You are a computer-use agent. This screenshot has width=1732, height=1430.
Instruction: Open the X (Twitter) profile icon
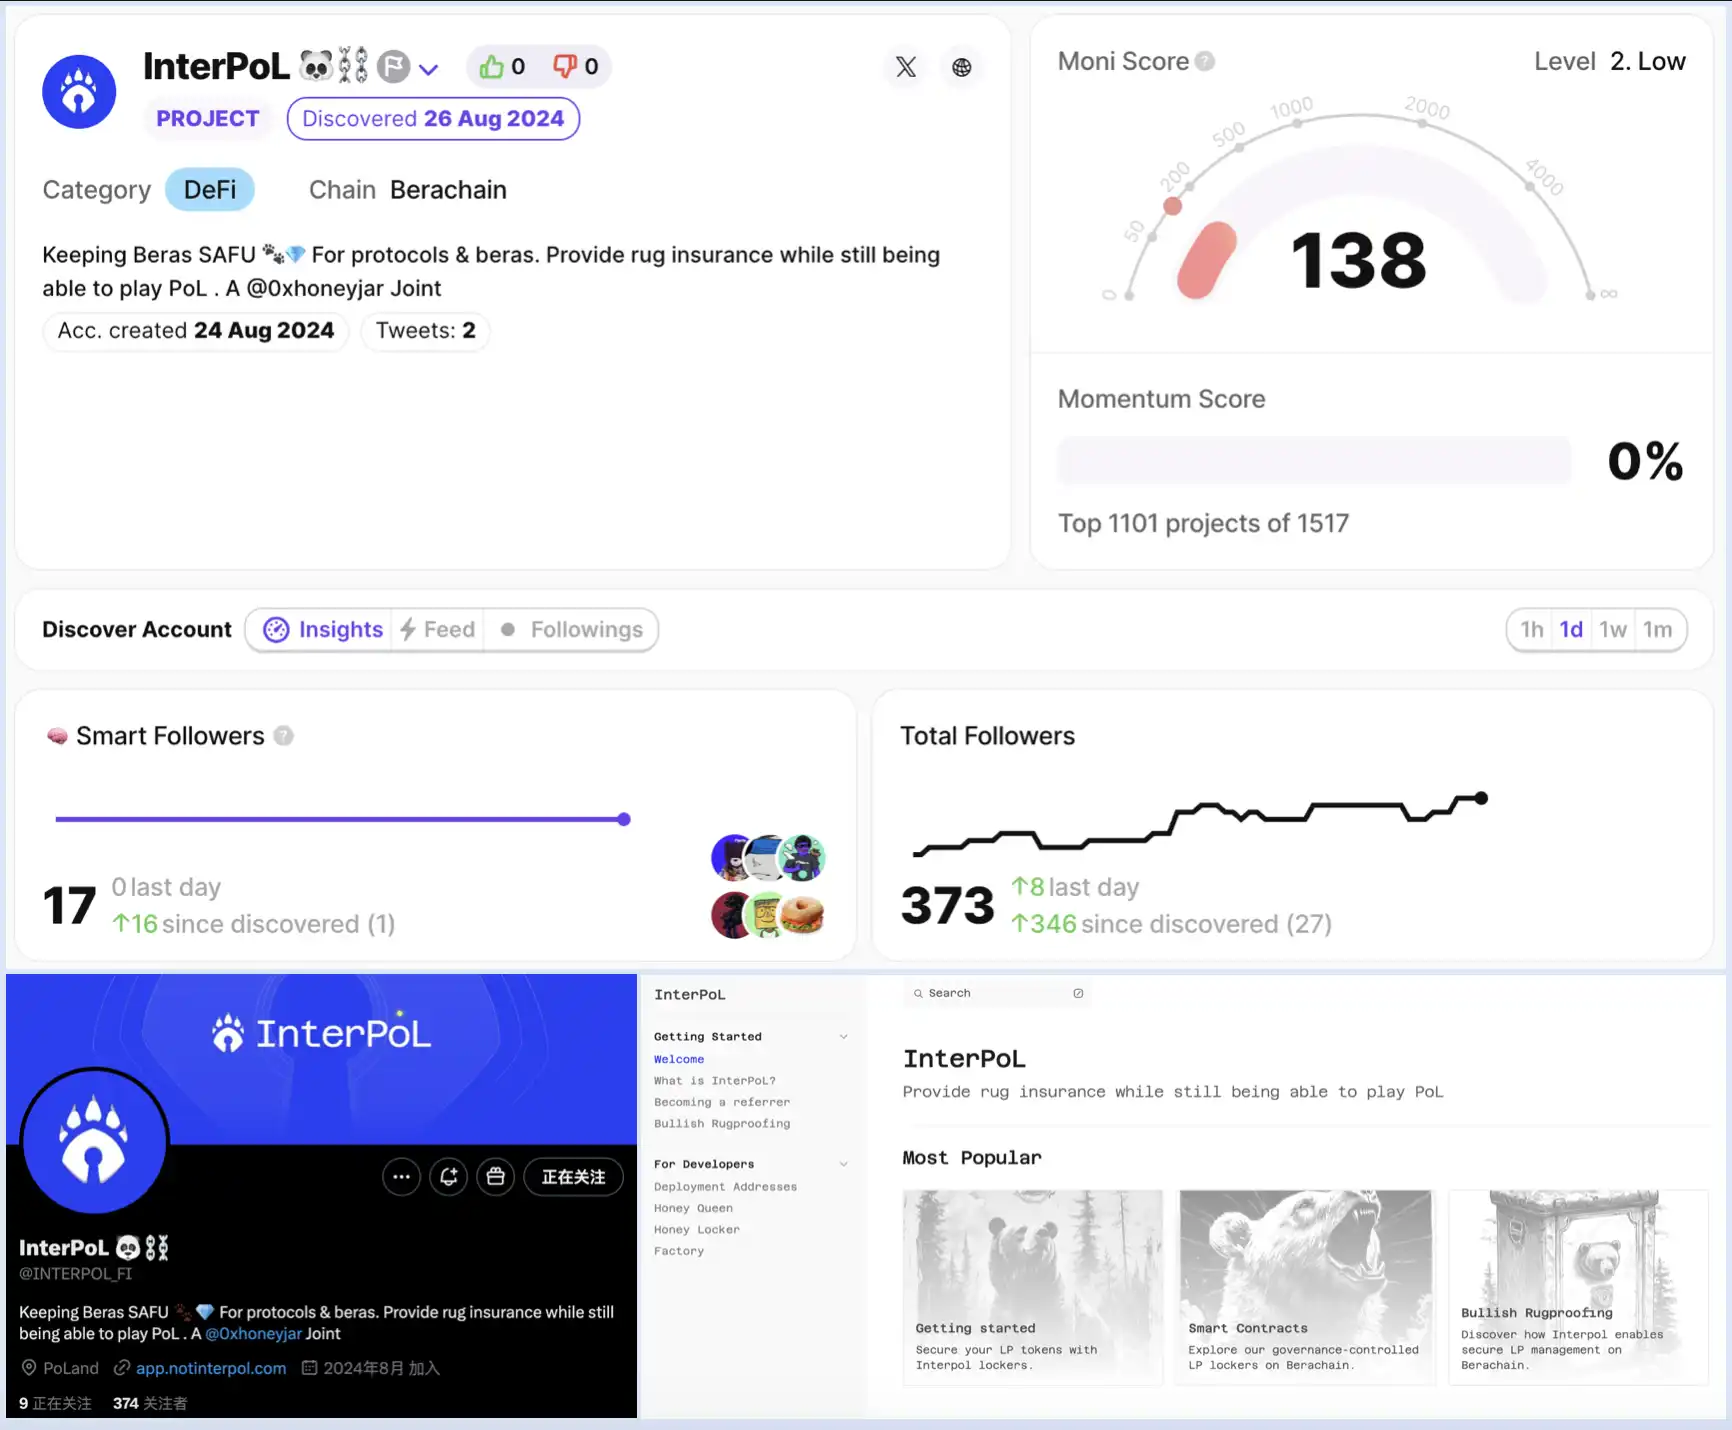point(906,67)
